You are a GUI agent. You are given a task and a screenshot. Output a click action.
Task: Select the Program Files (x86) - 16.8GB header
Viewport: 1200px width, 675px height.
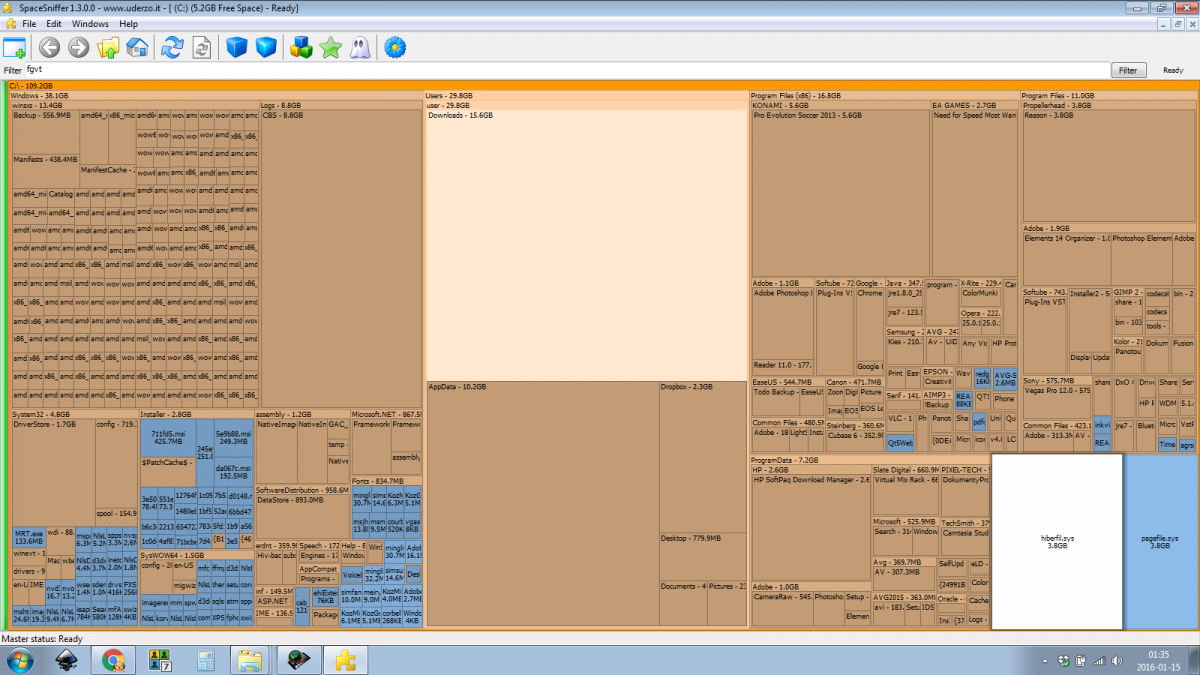tap(884, 96)
